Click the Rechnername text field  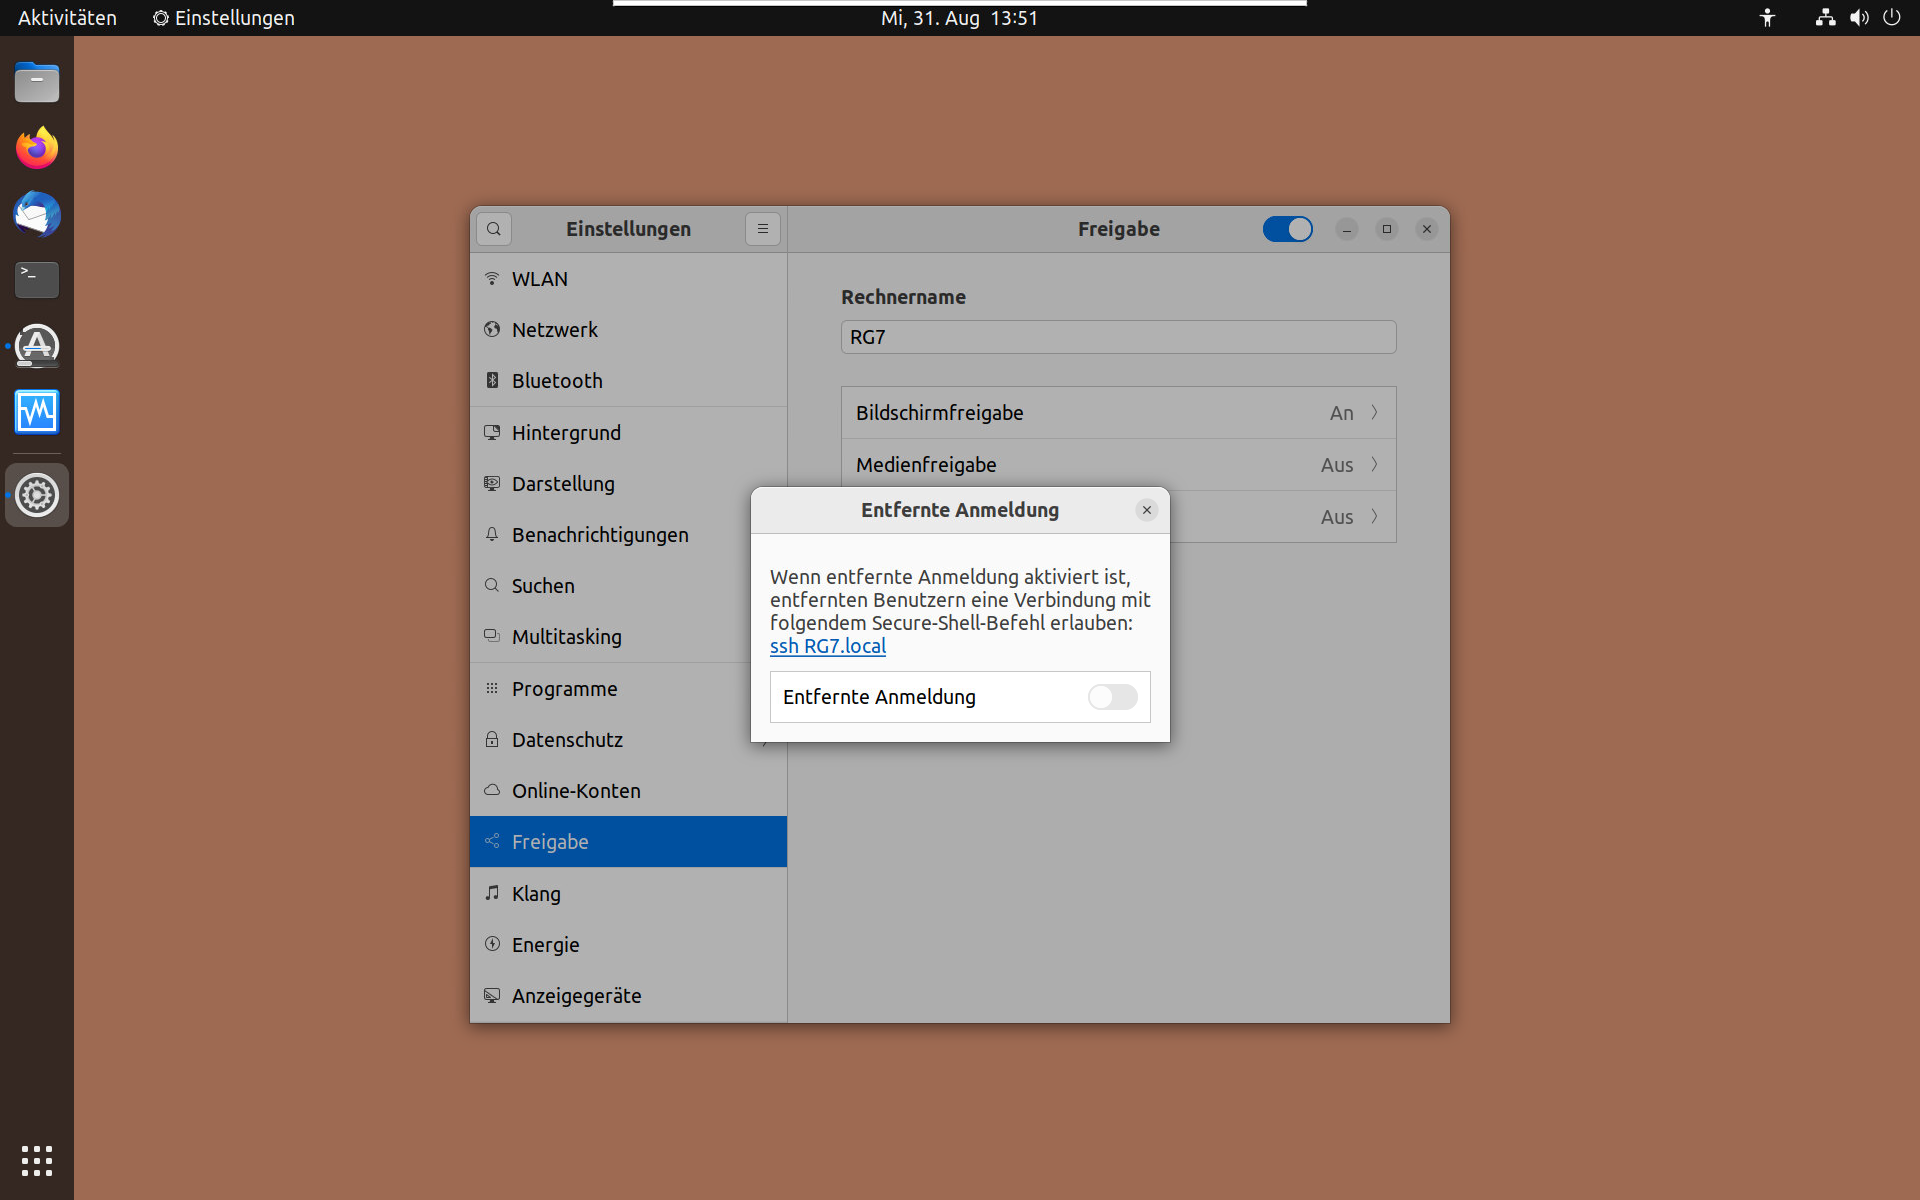pos(1118,337)
